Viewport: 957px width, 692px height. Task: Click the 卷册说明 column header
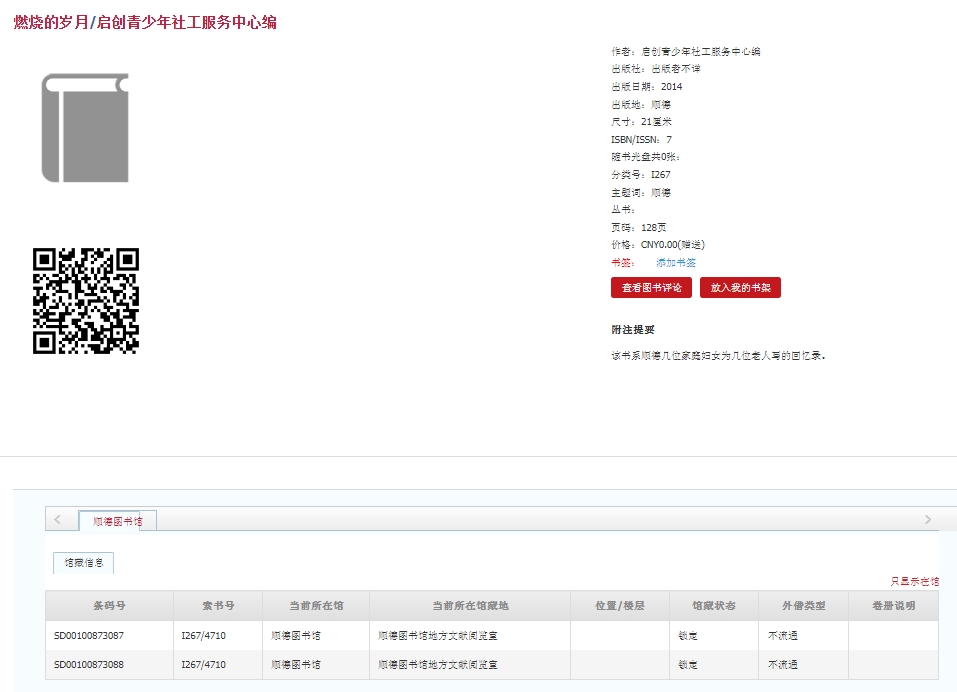click(x=893, y=606)
